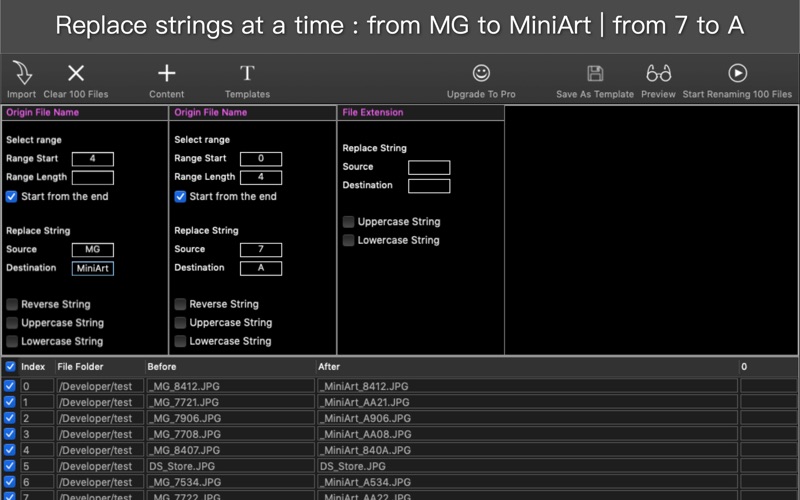Click Destination field containing MiniArt
Viewport: 800px width, 500px height.
(93, 268)
